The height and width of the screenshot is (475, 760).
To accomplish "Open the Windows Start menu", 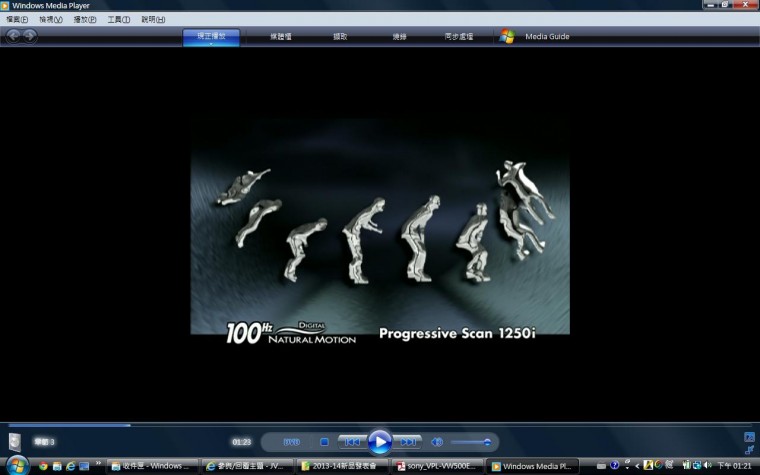I will tap(16, 465).
